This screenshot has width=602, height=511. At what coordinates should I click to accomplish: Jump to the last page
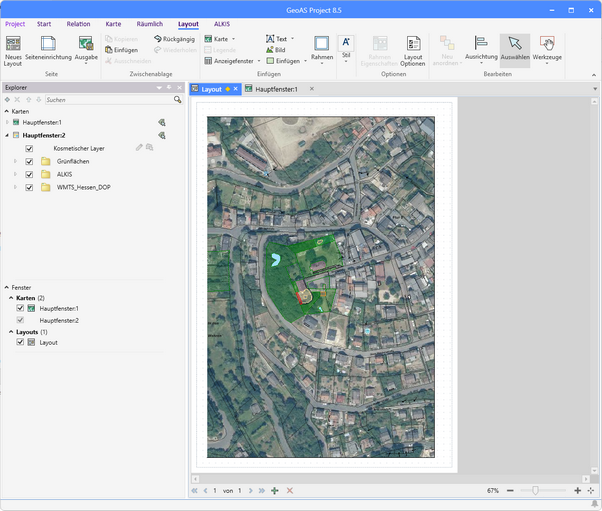pos(262,491)
